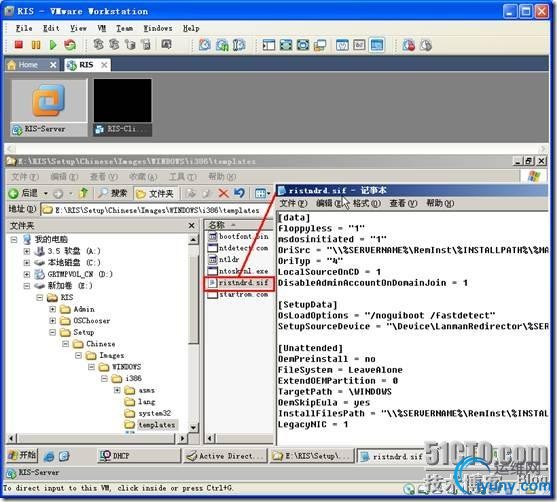This screenshot has width=557, height=502.
Task: Click the show sidebar toolbar icon
Action: click(x=269, y=45)
